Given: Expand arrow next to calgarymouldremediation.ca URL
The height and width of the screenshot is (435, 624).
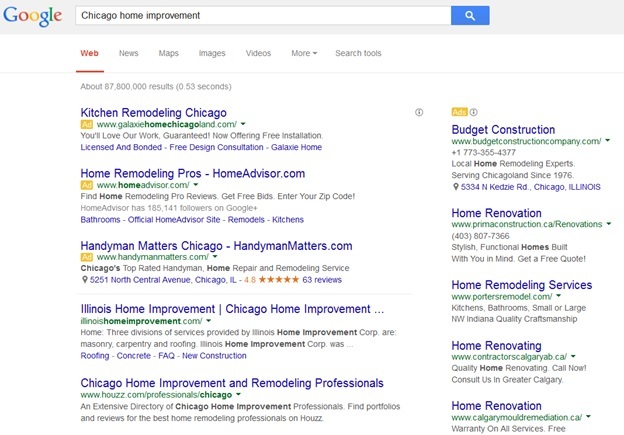Looking at the screenshot, I should pos(588,417).
